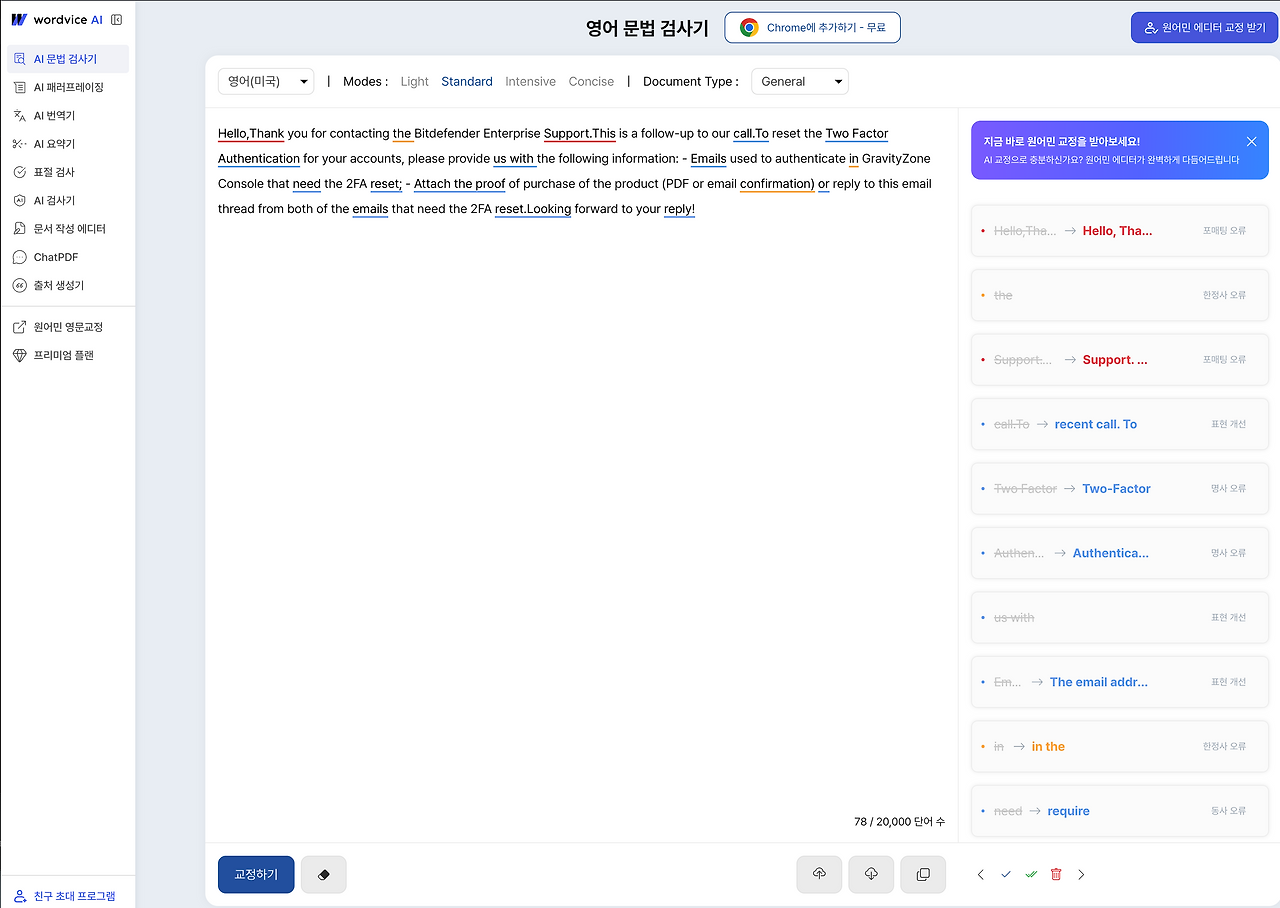The image size is (1280, 908).
Task: Select the Light proofreading mode
Action: click(414, 81)
